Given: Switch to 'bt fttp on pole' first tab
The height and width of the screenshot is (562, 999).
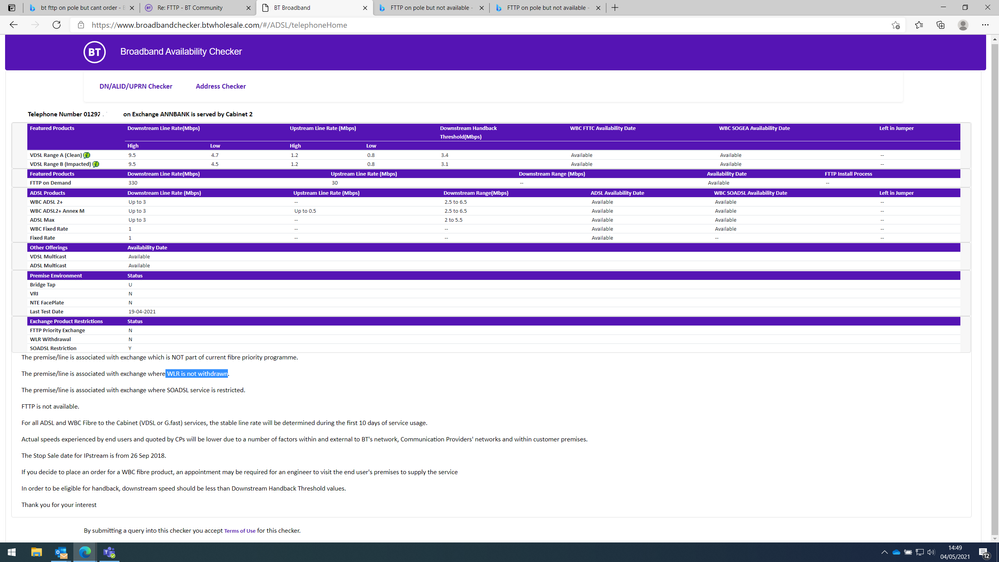Looking at the screenshot, I should point(66,8).
